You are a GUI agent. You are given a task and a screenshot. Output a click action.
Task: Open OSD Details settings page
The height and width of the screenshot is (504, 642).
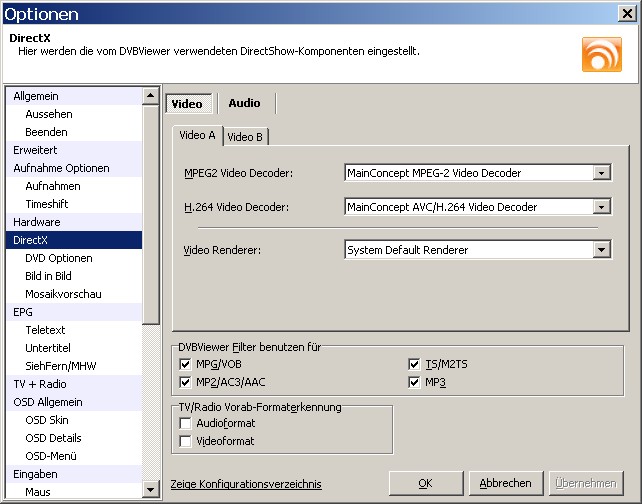point(74,438)
